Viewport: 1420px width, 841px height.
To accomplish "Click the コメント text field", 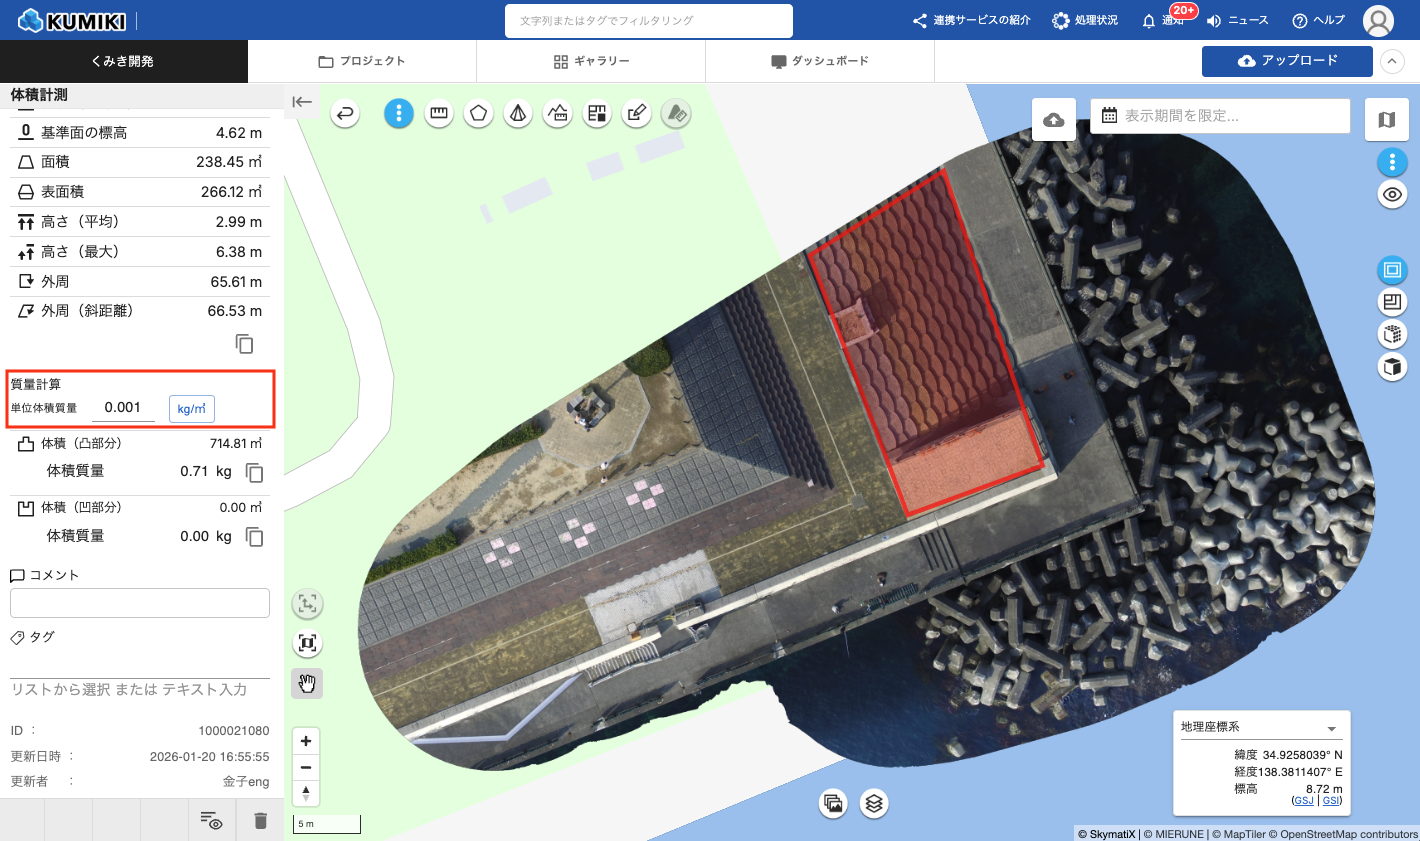I will tap(140, 603).
